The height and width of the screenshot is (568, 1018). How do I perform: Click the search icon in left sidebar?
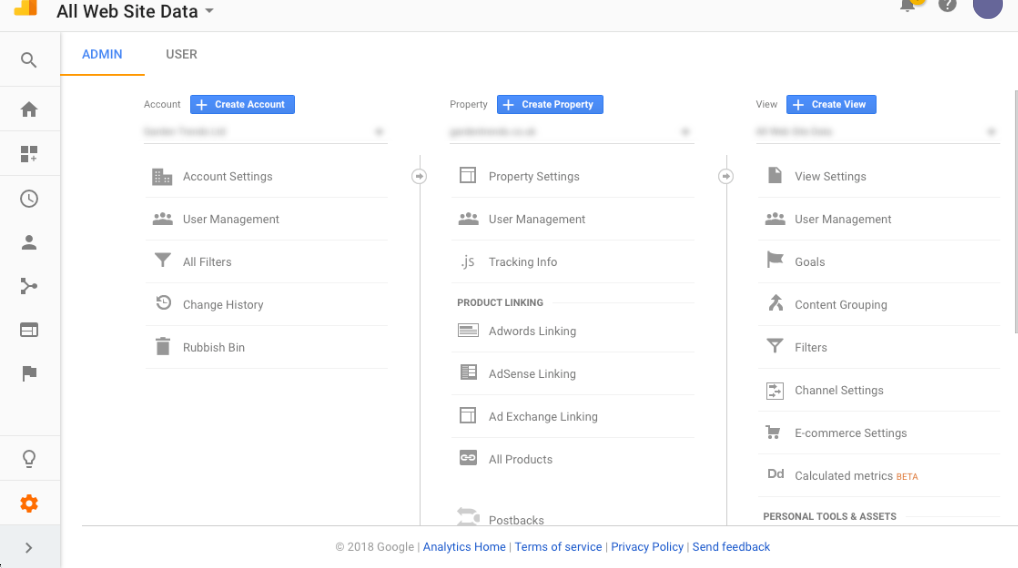pyautogui.click(x=29, y=60)
